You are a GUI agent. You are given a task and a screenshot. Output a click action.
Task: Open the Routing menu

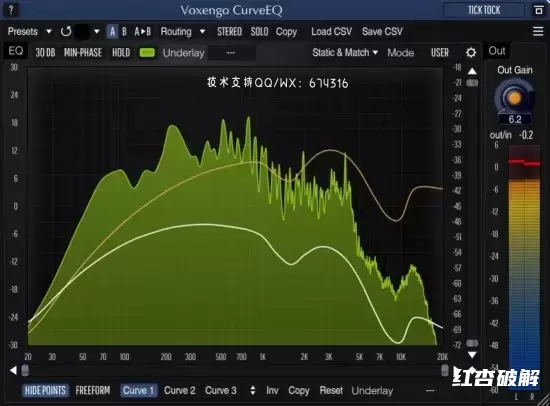point(176,32)
